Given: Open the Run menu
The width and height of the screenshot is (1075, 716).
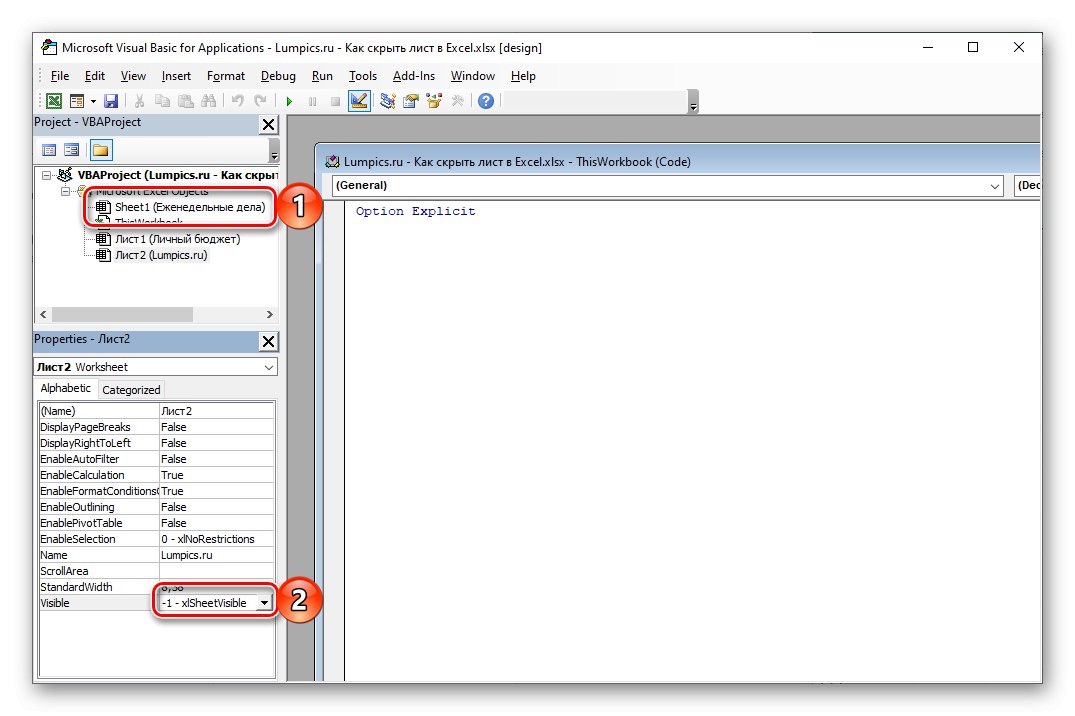Looking at the screenshot, I should [x=322, y=76].
